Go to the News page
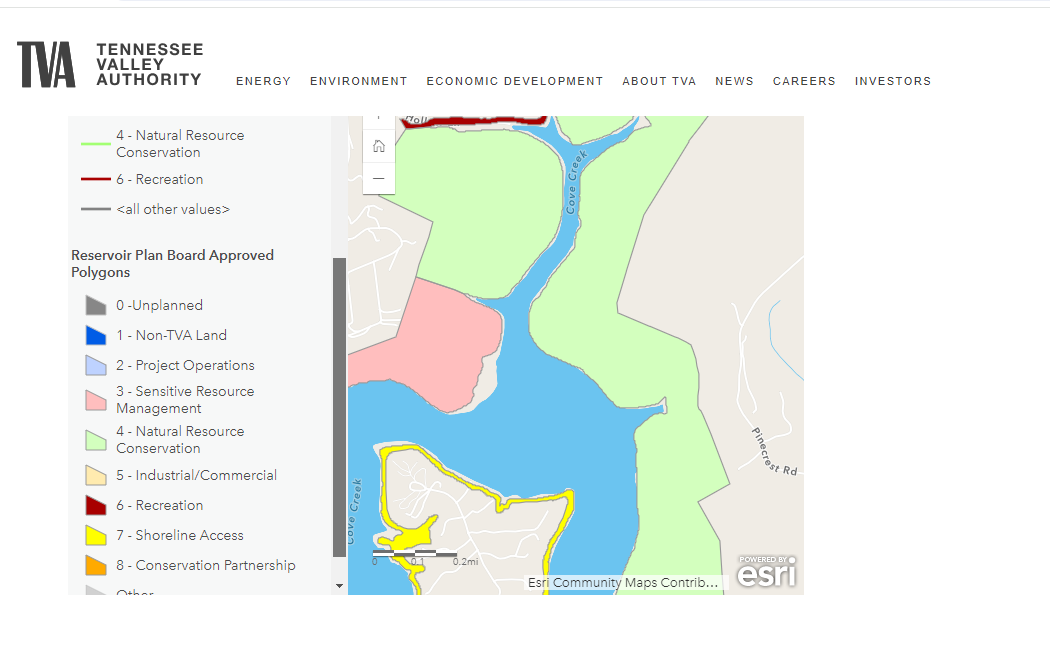This screenshot has width=1050, height=648. pos(734,81)
